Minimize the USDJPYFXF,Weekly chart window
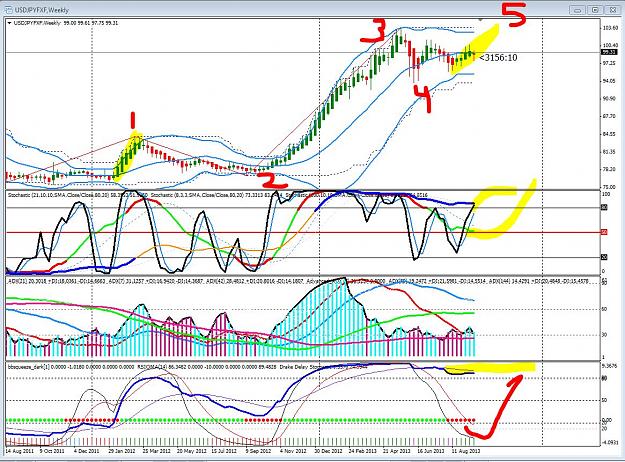The image size is (625, 462). coord(578,10)
